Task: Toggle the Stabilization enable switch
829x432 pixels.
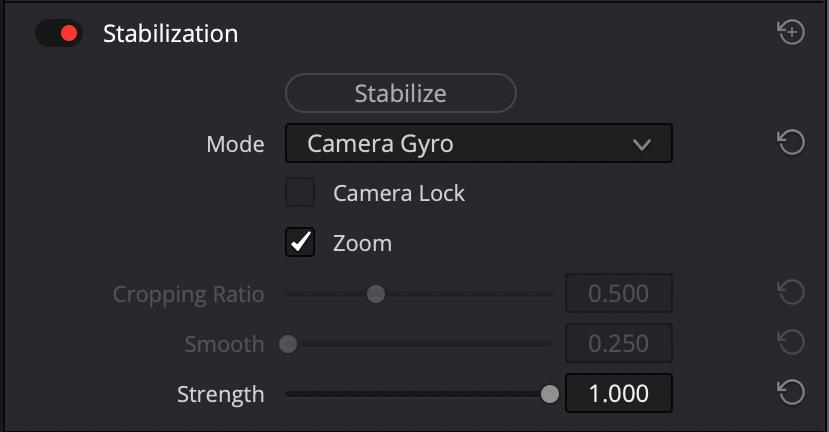Action: (59, 33)
